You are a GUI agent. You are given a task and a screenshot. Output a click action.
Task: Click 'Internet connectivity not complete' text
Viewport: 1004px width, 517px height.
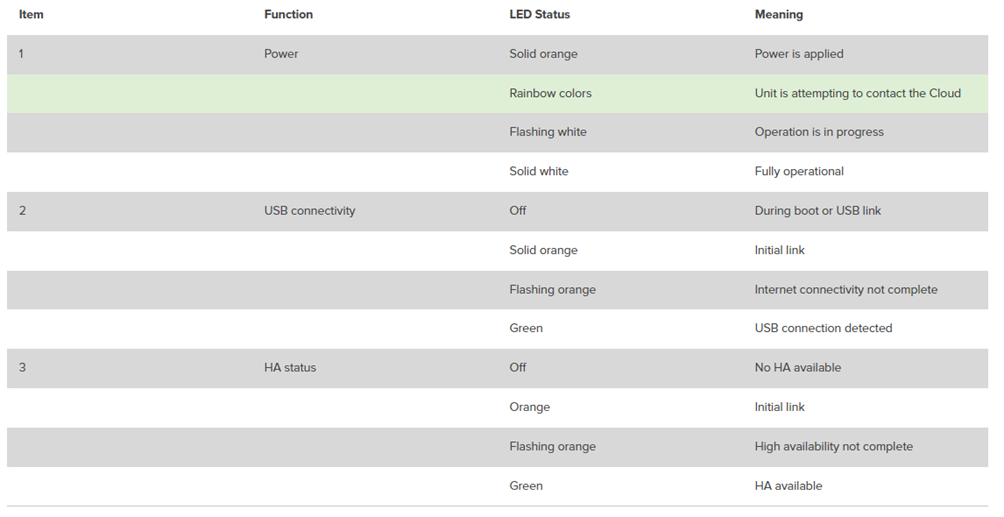click(846, 290)
